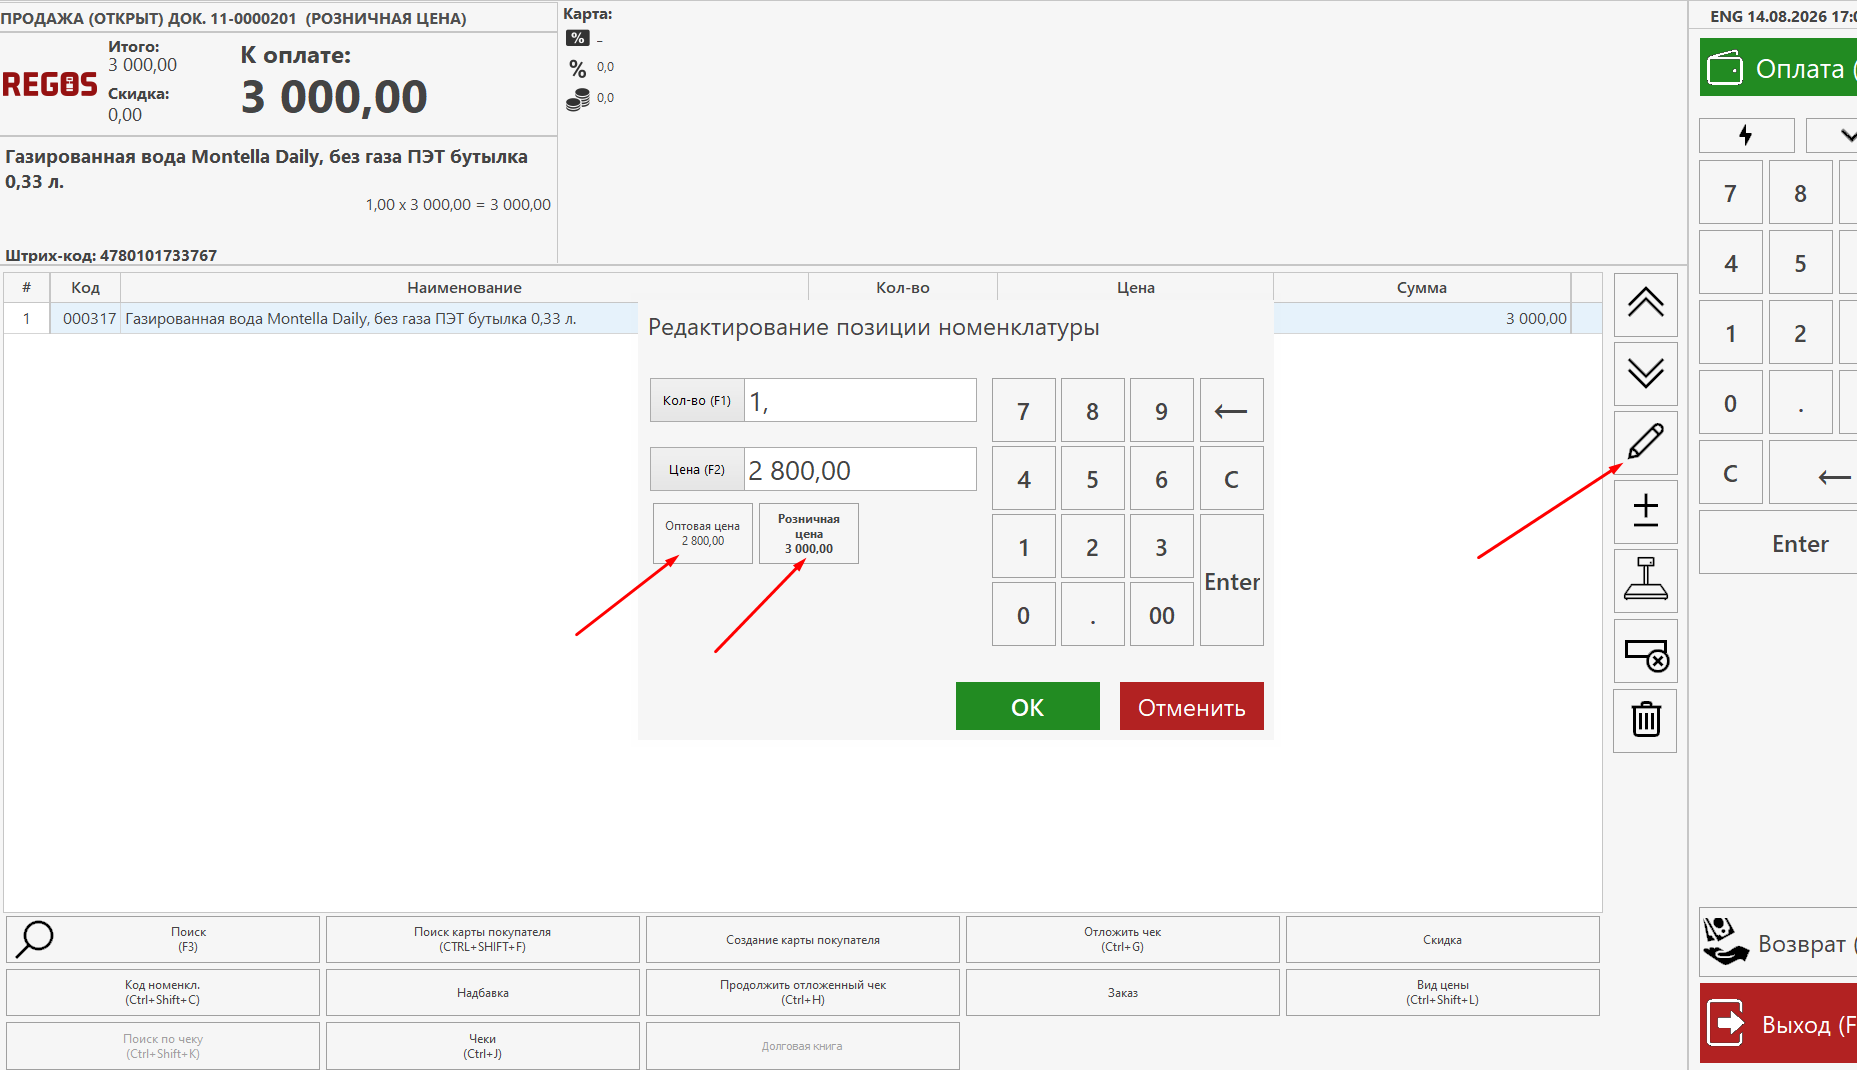Click the plus-minus quantity icon
The height and width of the screenshot is (1070, 1857).
click(x=1645, y=511)
